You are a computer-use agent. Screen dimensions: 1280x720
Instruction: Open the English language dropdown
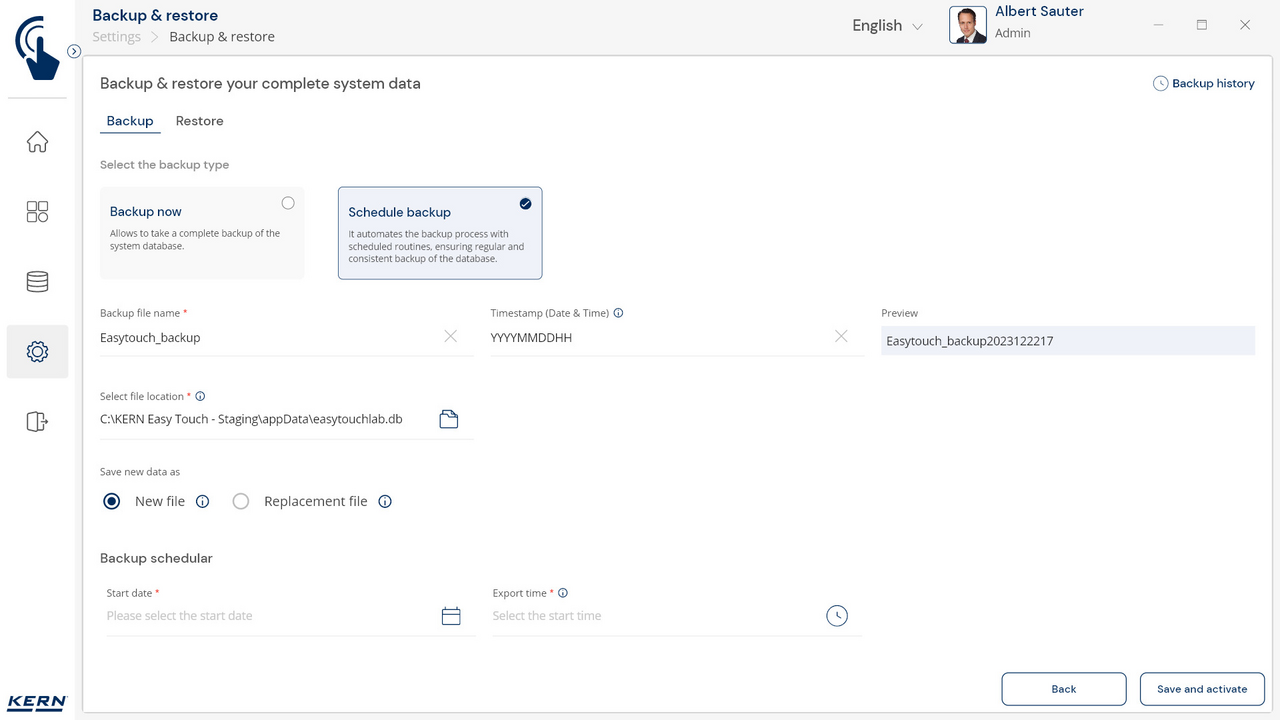point(887,26)
